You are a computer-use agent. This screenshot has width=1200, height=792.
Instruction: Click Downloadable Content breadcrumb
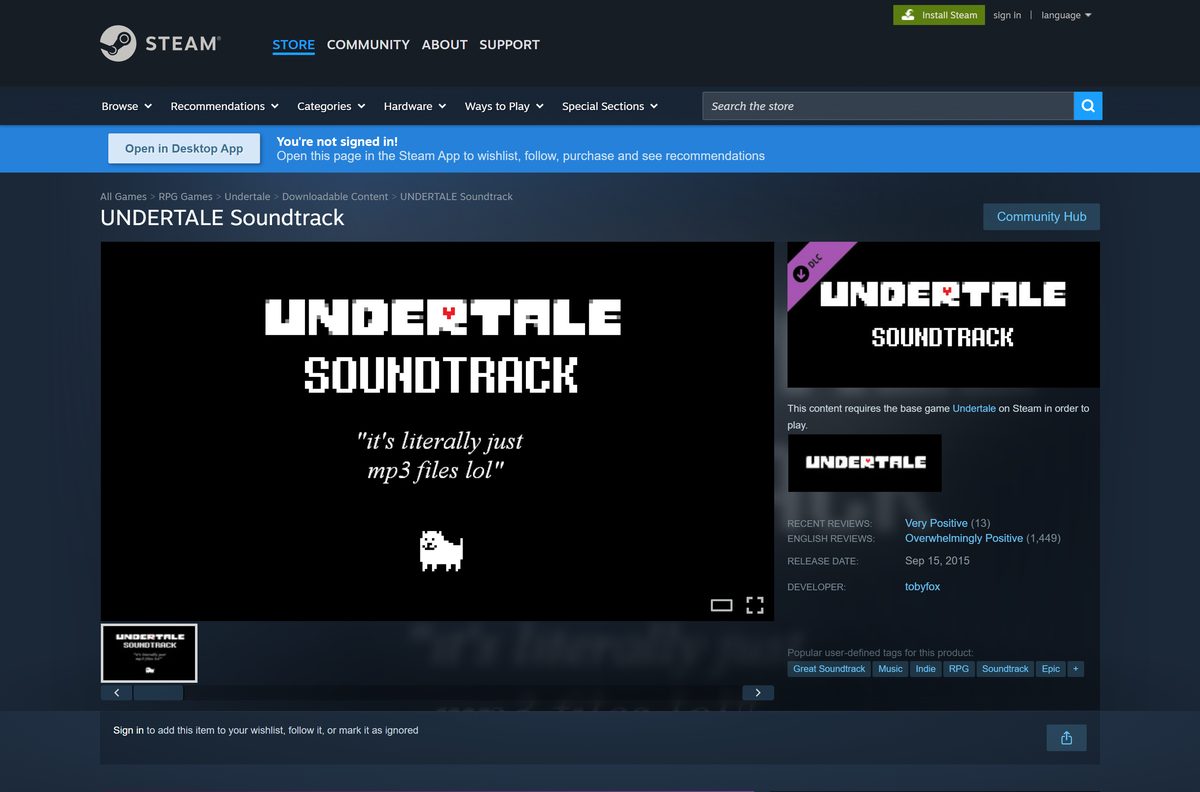pos(335,197)
